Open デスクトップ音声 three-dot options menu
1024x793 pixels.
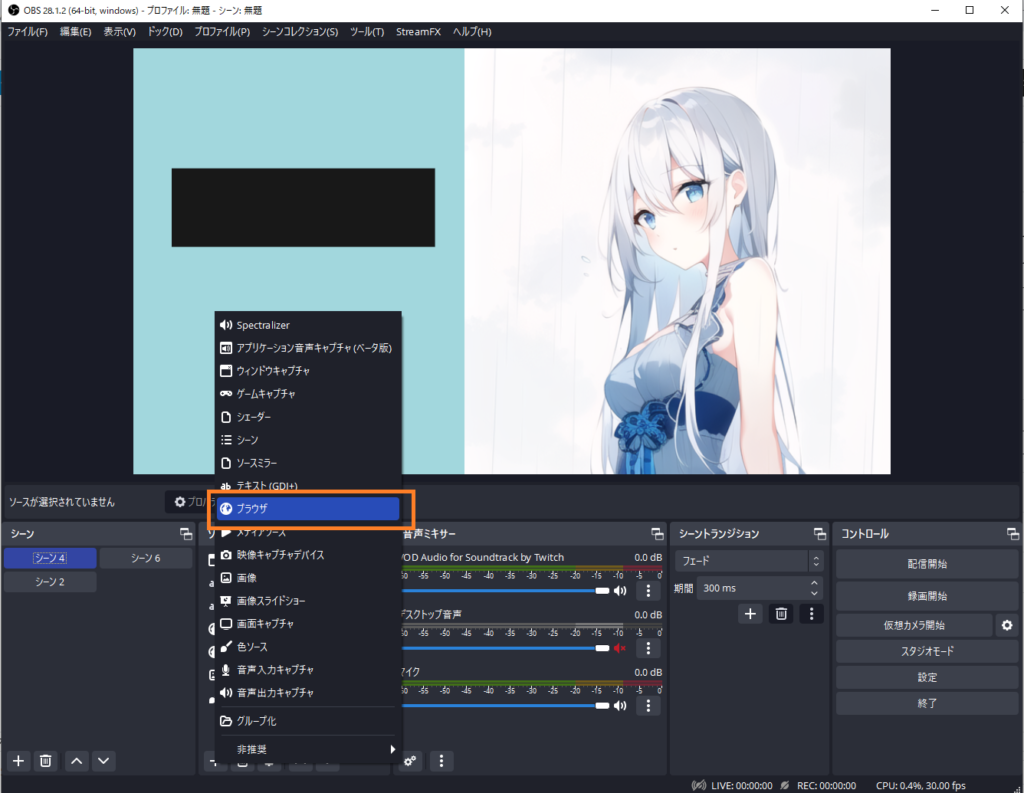click(x=648, y=648)
